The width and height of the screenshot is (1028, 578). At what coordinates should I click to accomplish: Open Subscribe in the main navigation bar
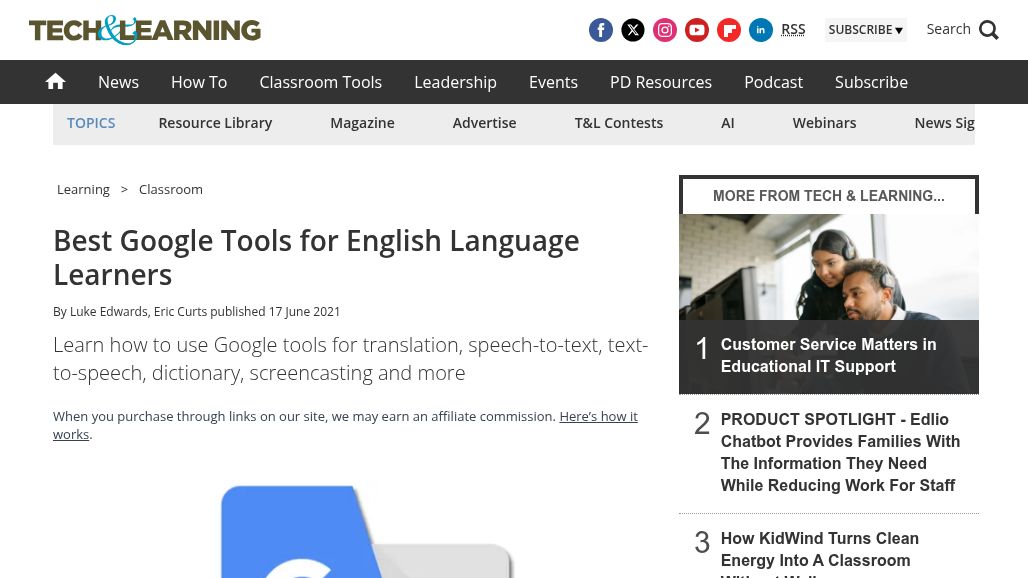coord(871,82)
